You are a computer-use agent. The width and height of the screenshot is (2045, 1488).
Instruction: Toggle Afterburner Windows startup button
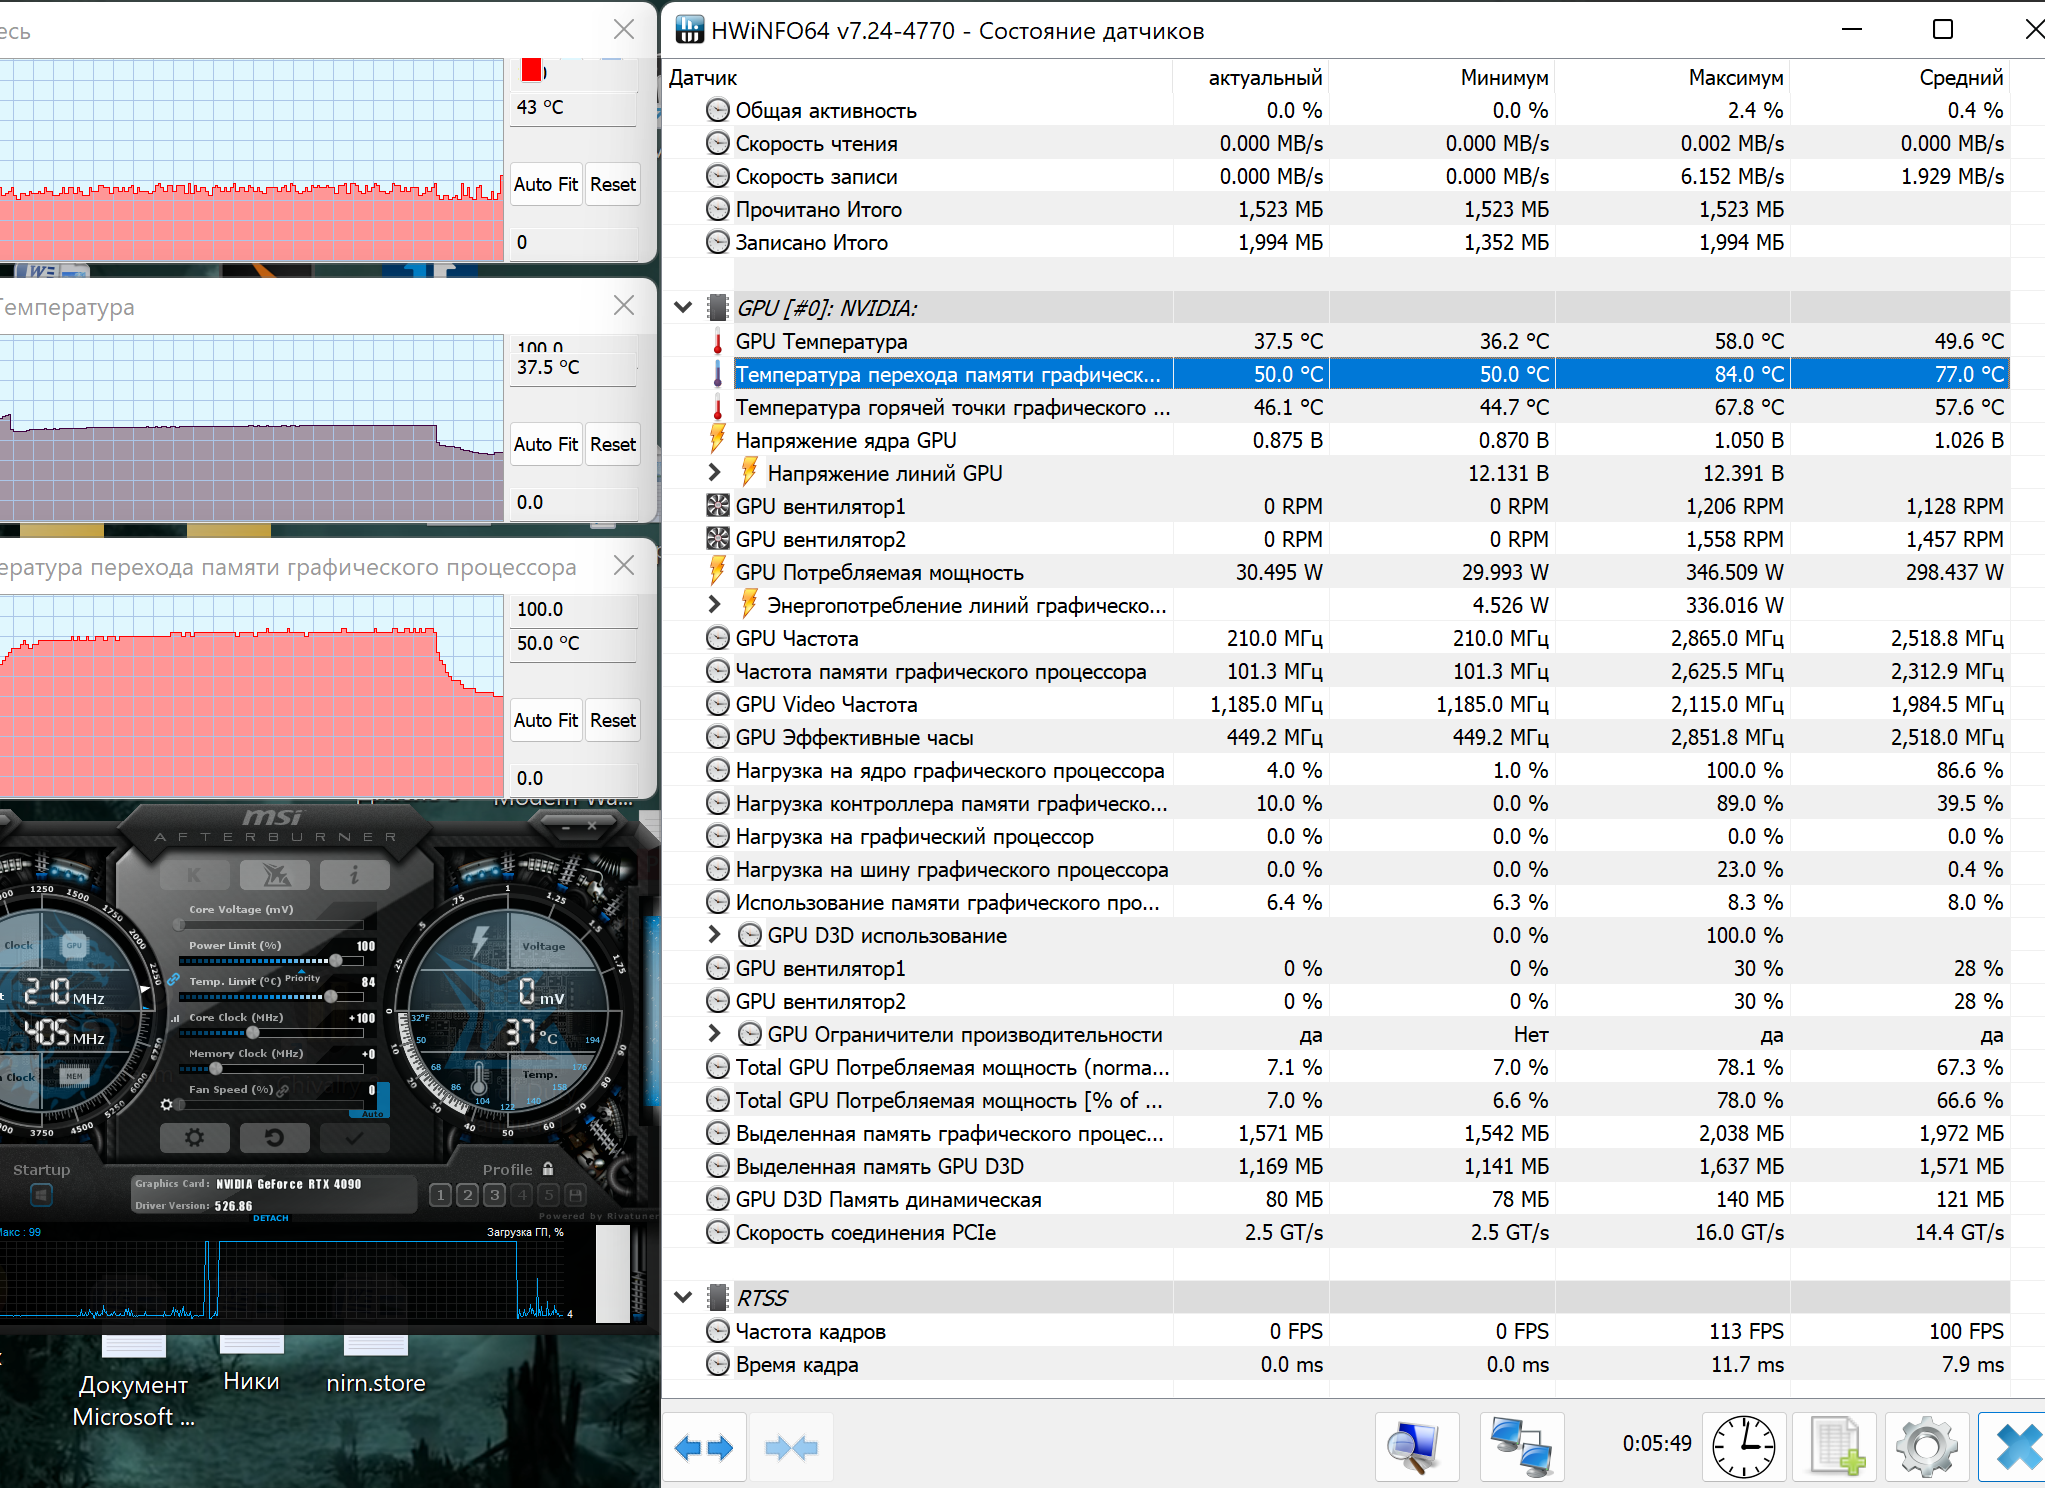(x=41, y=1195)
